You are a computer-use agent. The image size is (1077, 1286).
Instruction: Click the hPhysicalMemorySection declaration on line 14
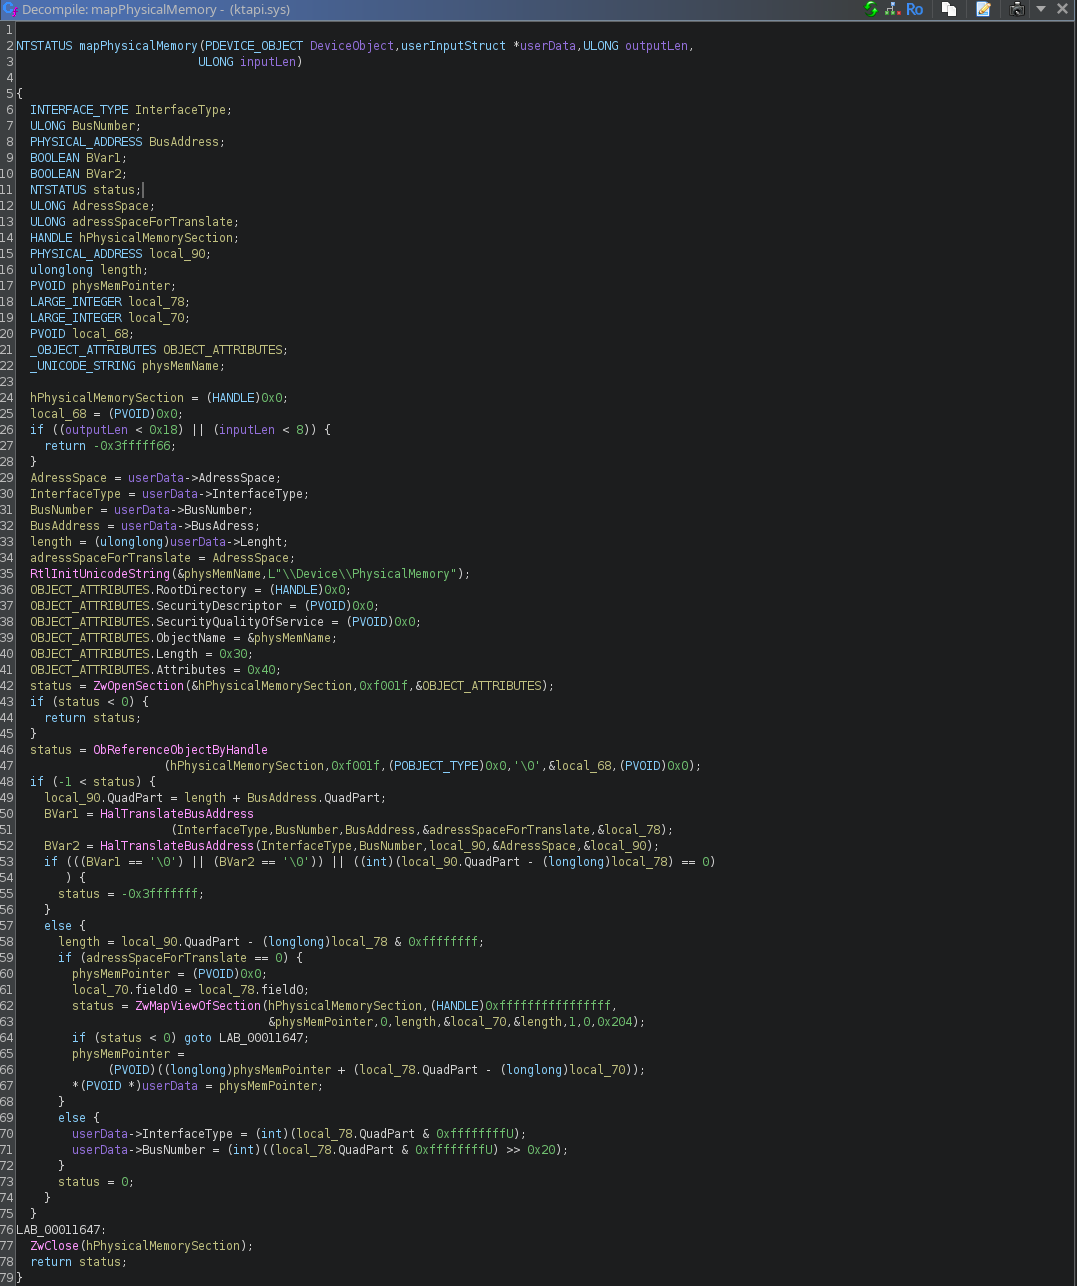pos(157,238)
